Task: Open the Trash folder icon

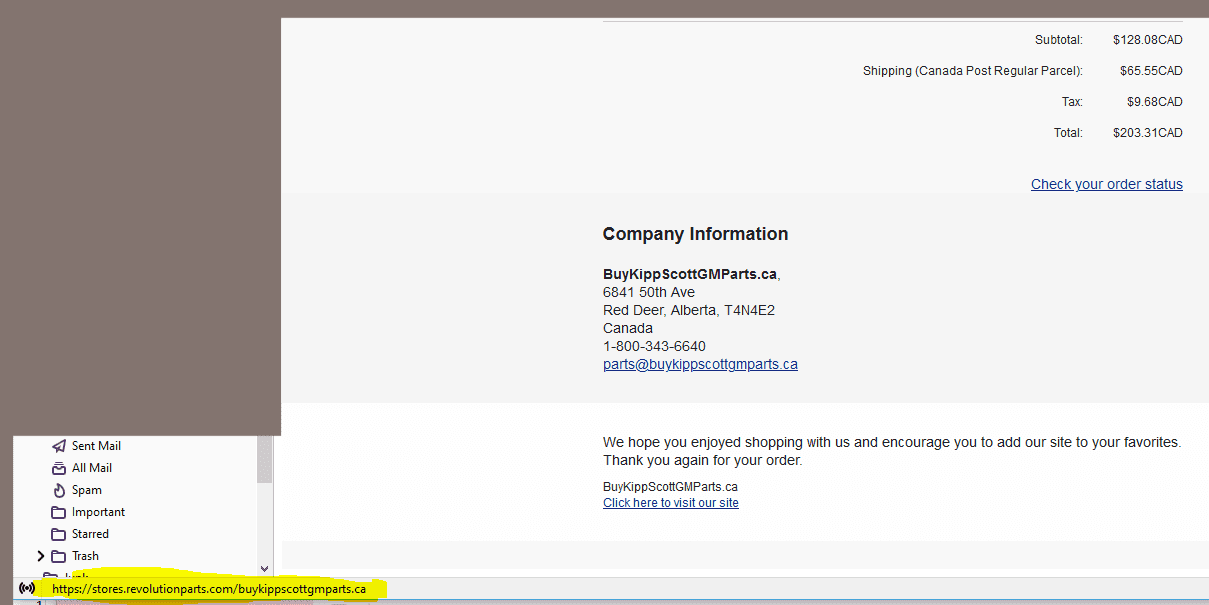Action: pos(59,556)
